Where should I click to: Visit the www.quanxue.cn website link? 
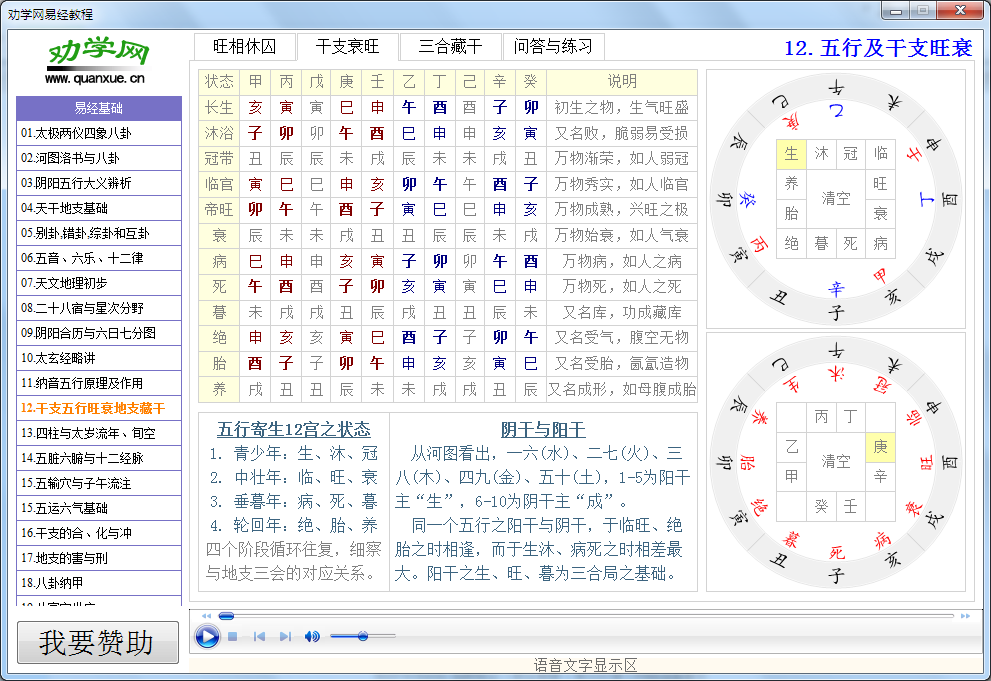[x=97, y=78]
